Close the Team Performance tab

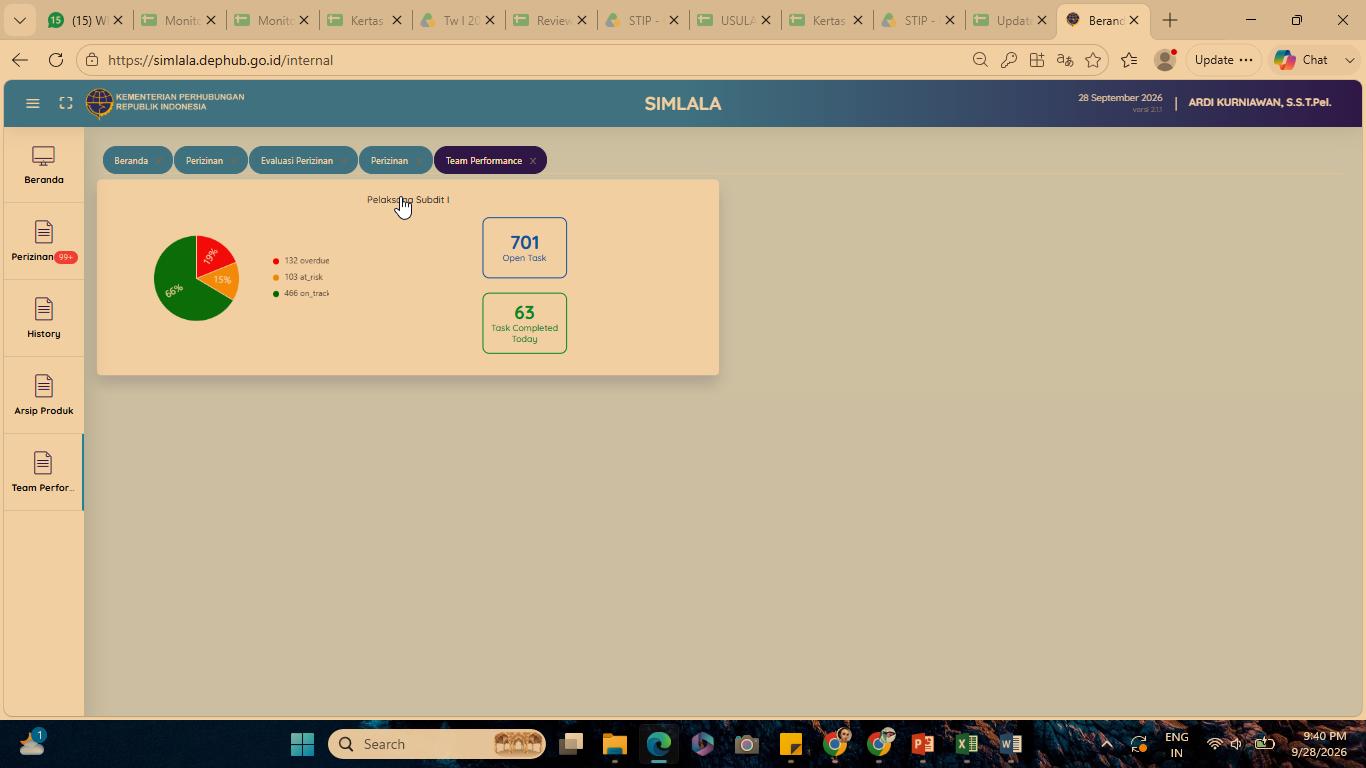click(533, 161)
